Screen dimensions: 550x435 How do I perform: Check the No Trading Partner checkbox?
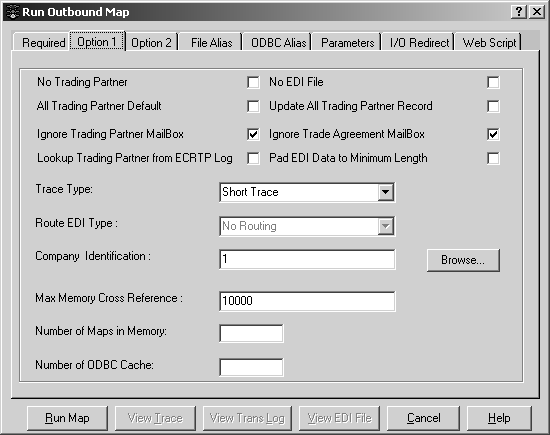[x=253, y=82]
